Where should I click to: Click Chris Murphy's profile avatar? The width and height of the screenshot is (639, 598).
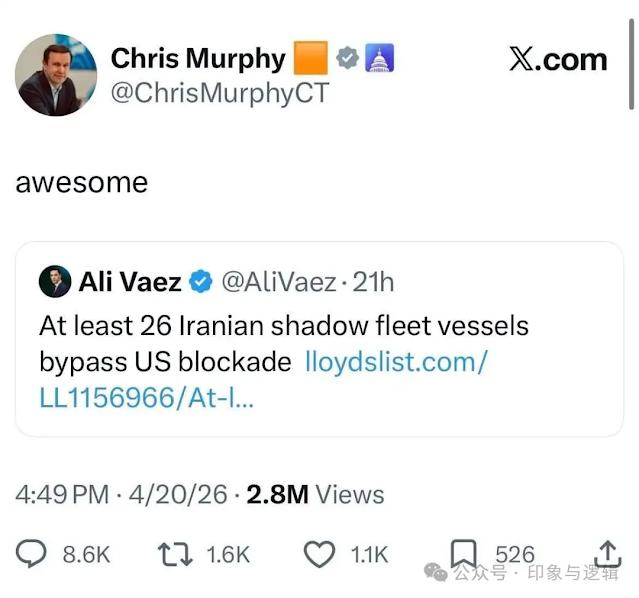56,74
